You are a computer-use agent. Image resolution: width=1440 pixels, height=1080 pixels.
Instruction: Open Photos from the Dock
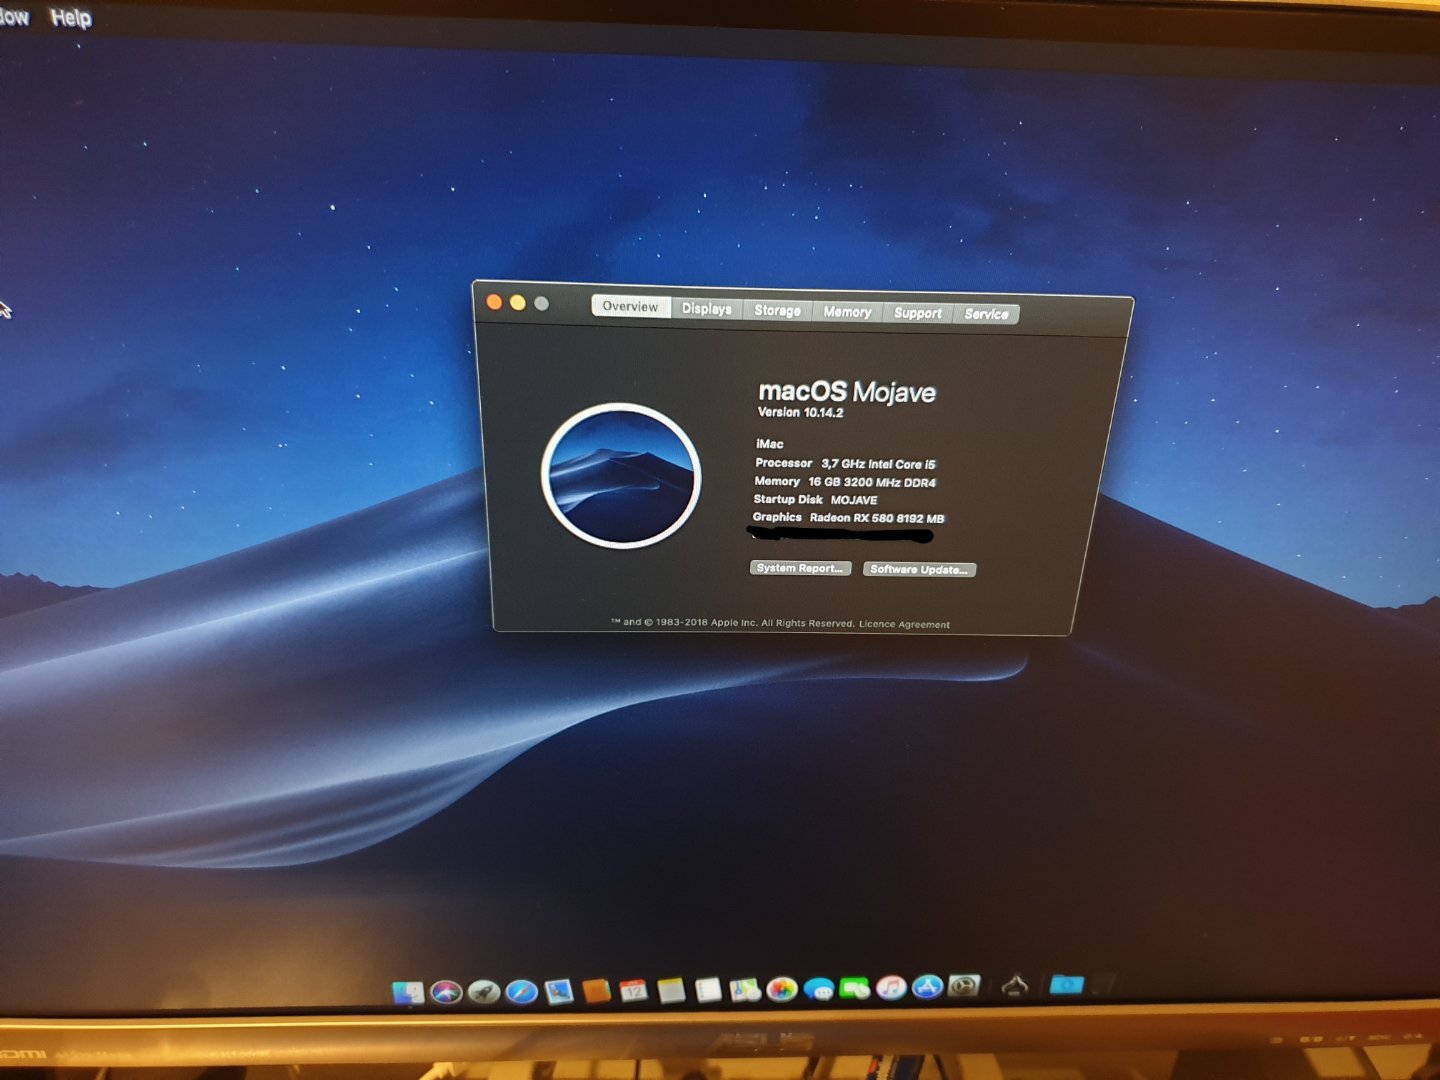[782, 989]
